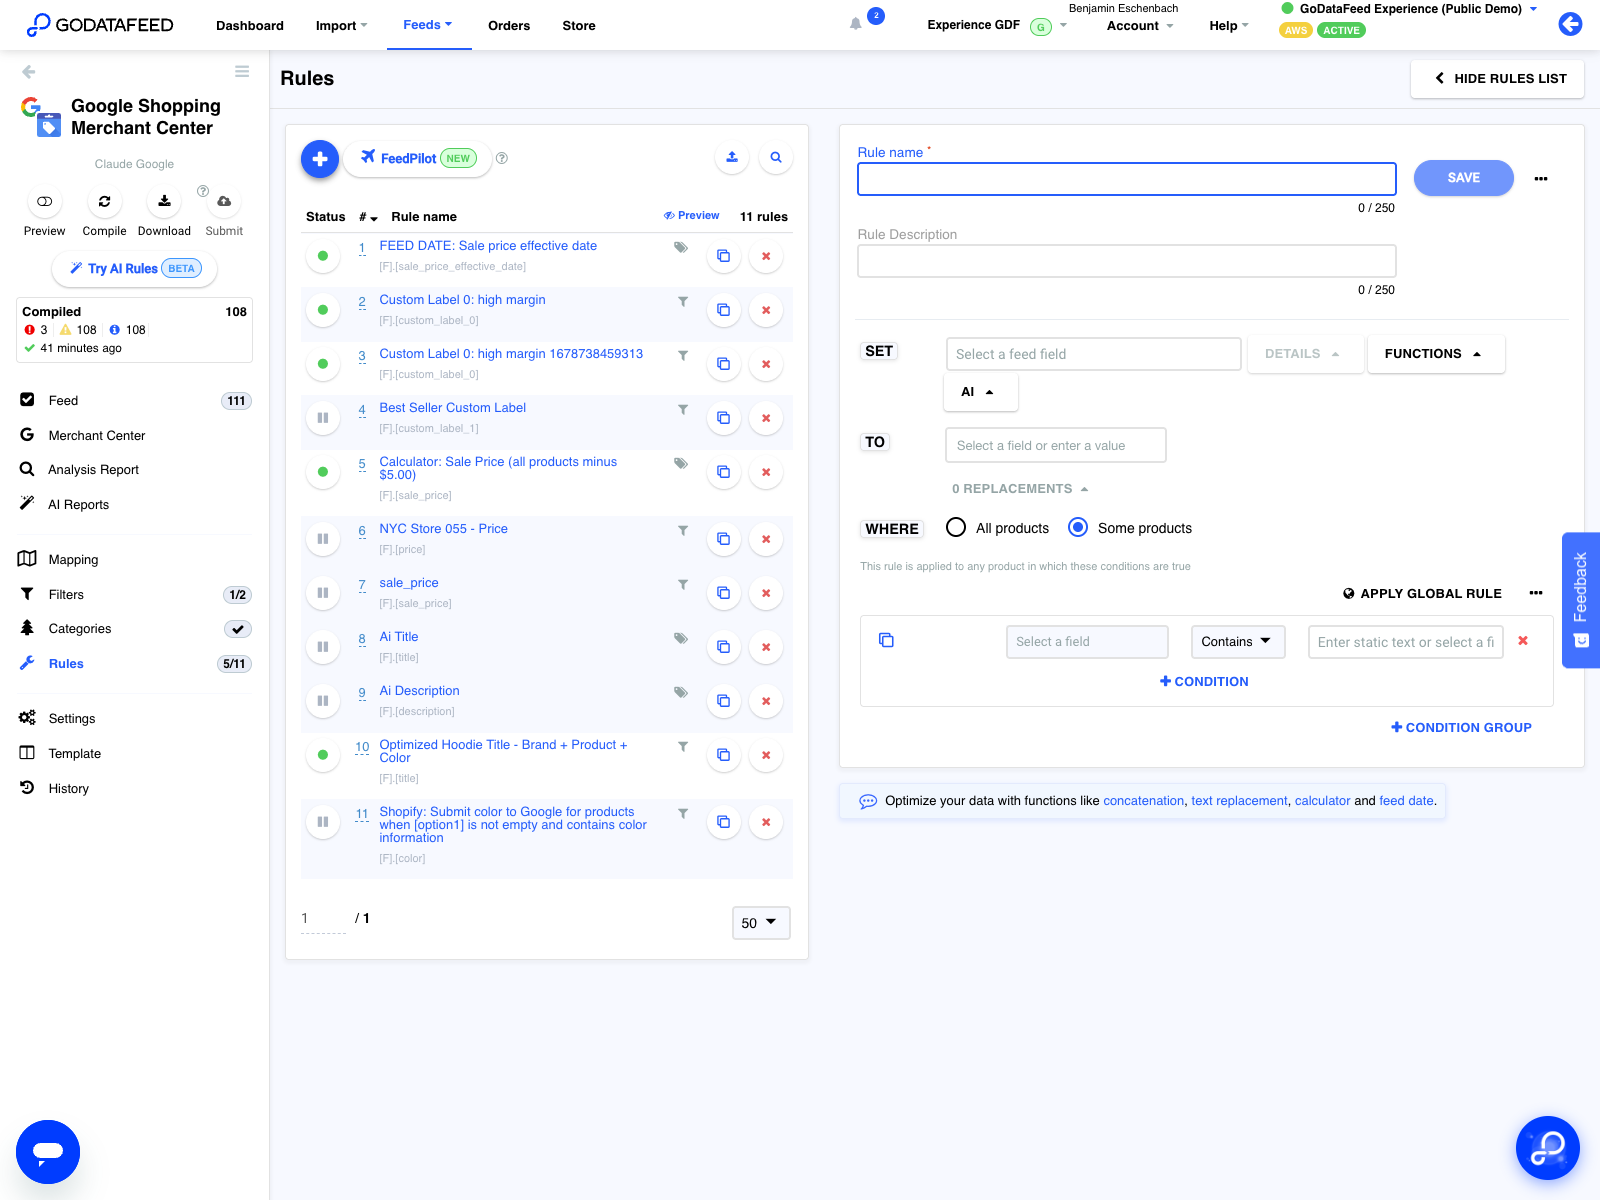Image resolution: width=1600 pixels, height=1200 pixels.
Task: Enable the paused NYC Store 055 - Price rule
Action: [x=323, y=539]
